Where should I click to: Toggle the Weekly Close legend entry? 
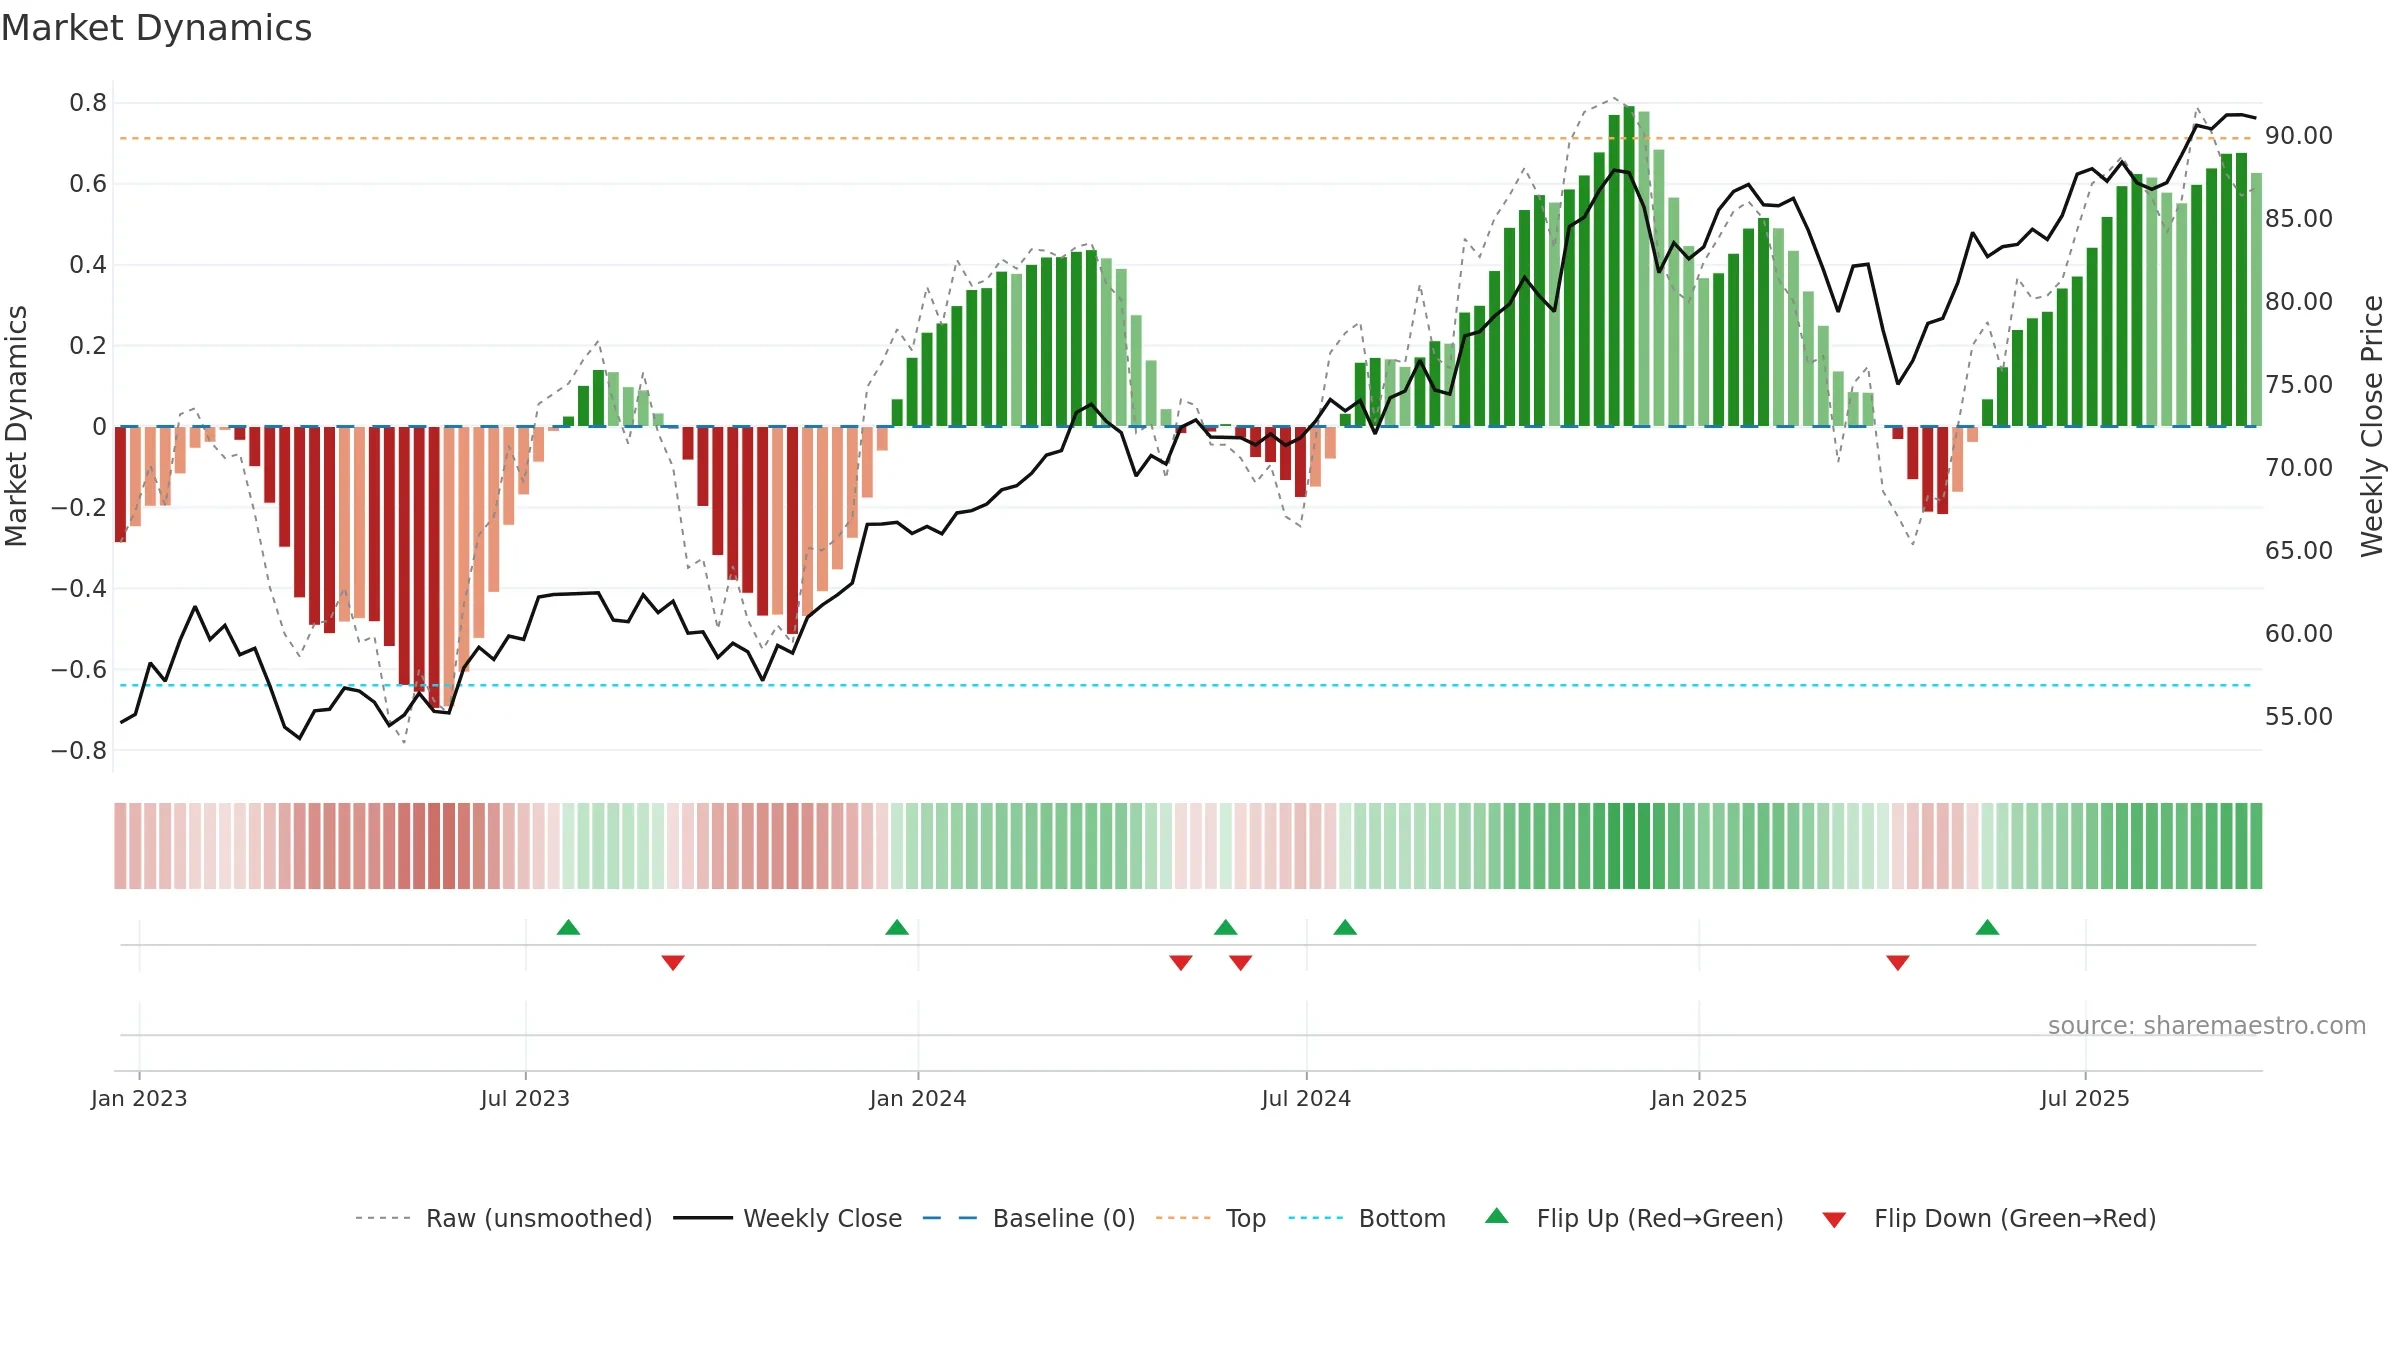pyautogui.click(x=787, y=1218)
